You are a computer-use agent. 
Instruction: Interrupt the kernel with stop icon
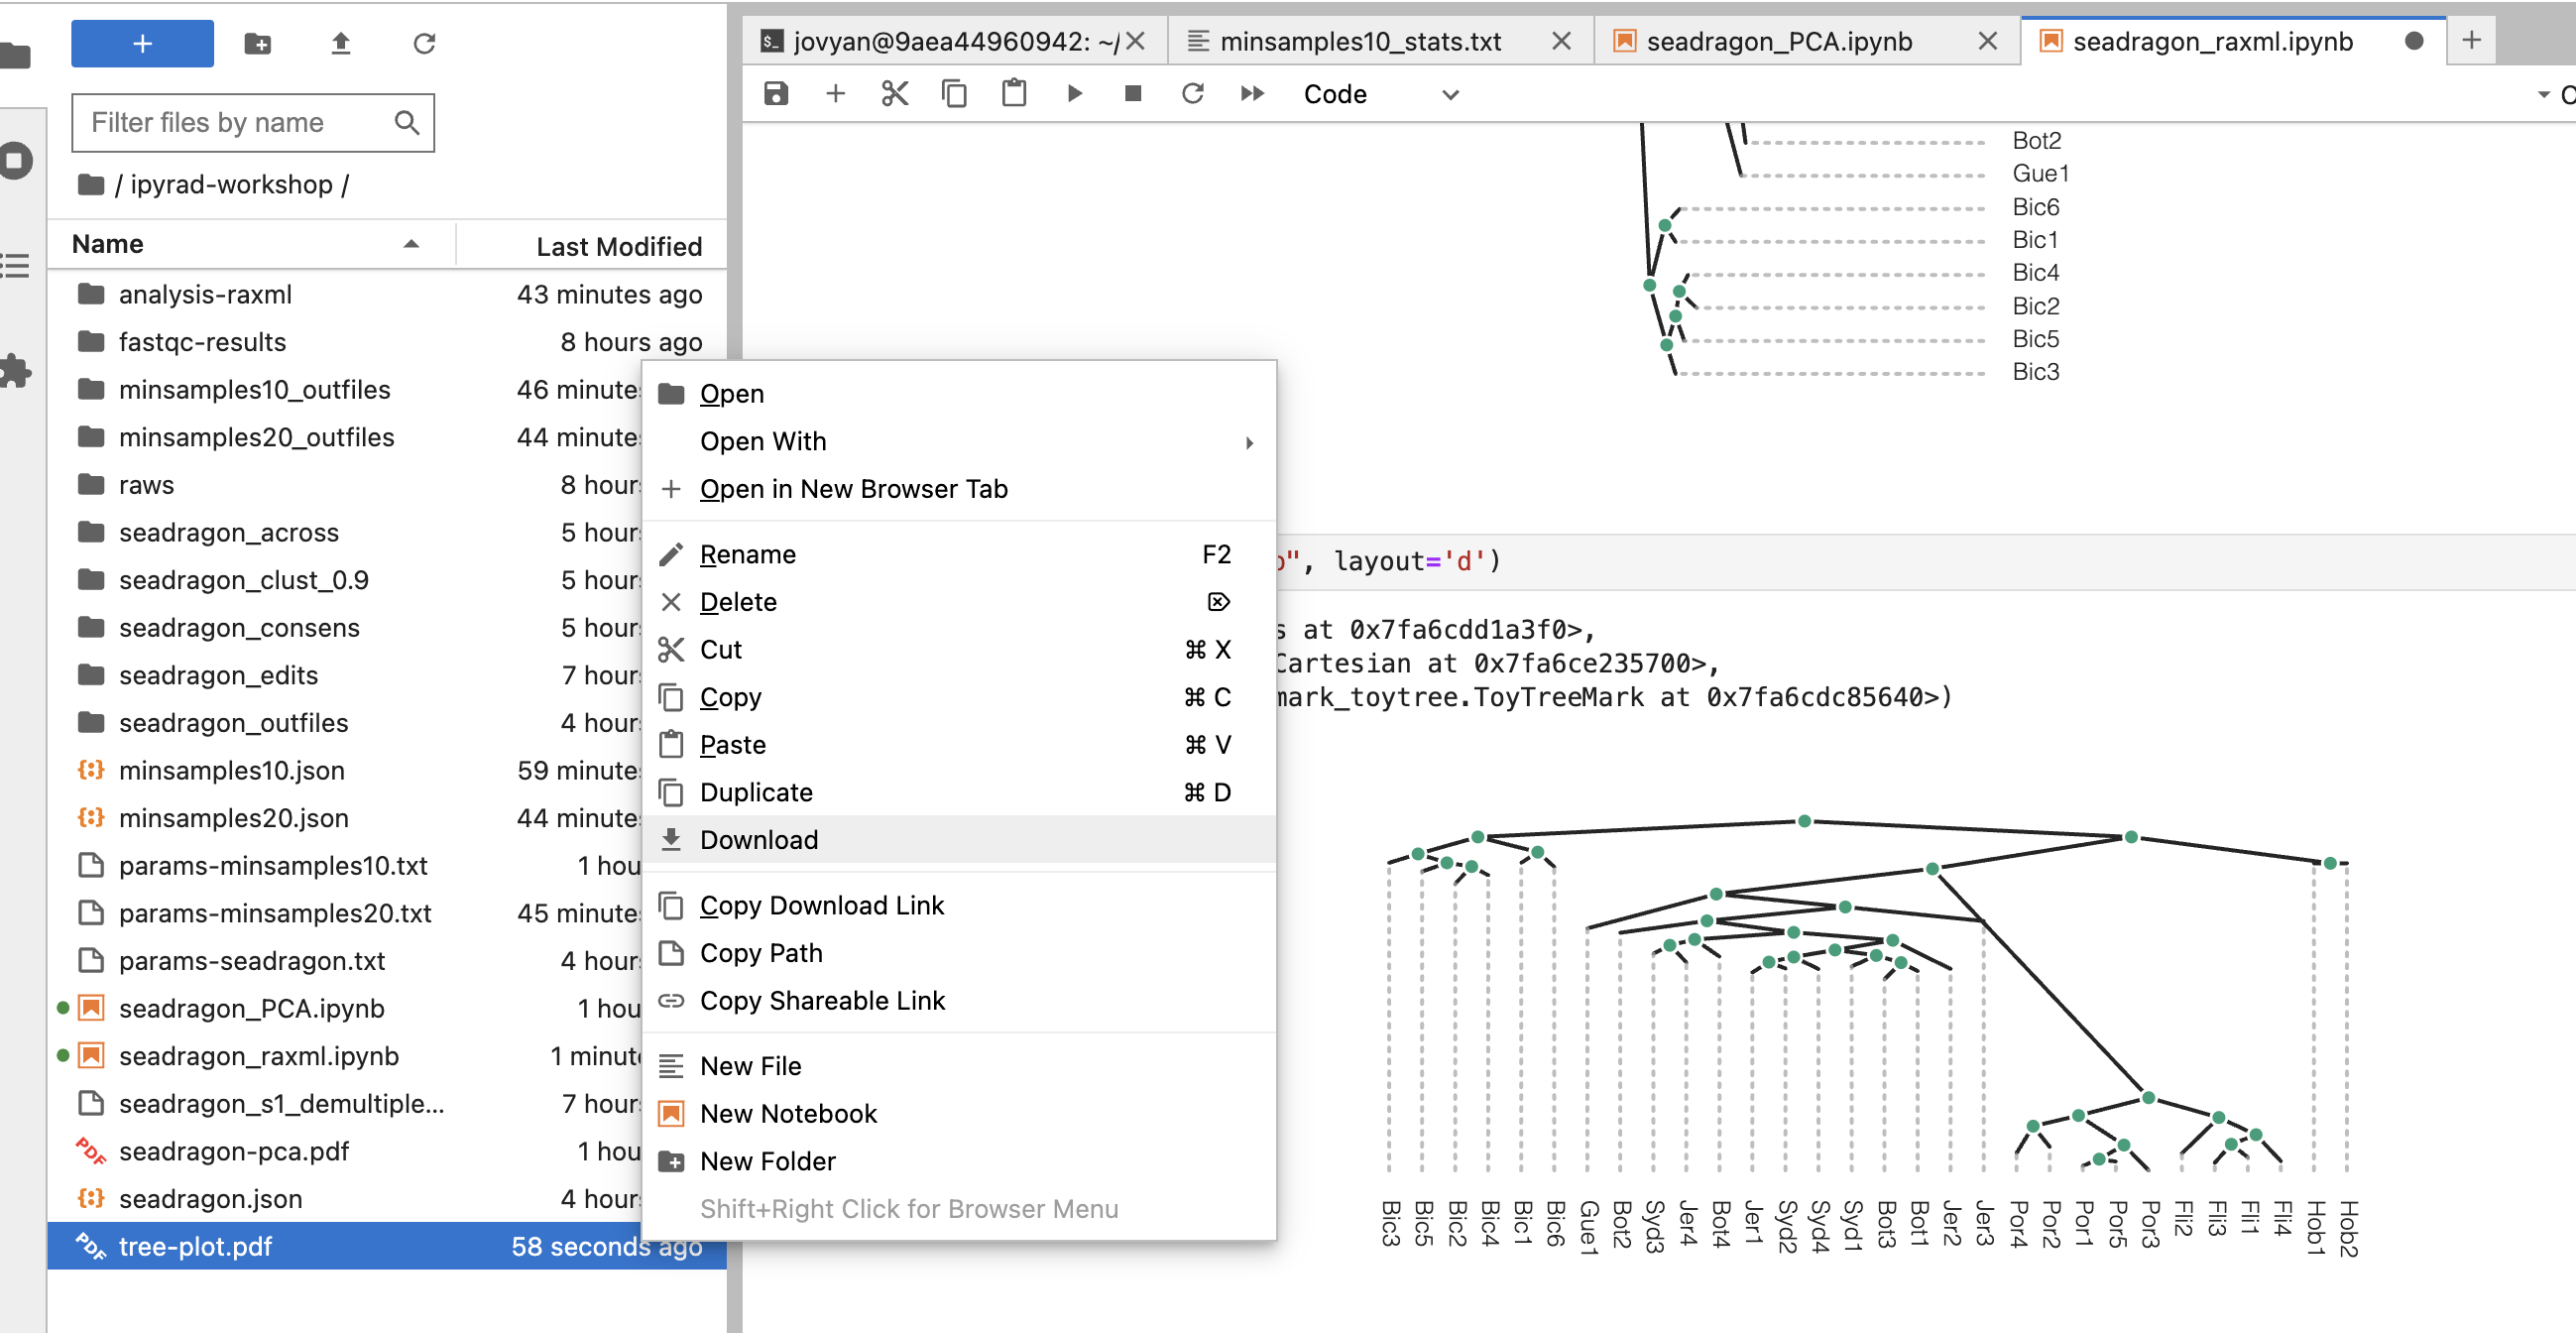[1133, 94]
